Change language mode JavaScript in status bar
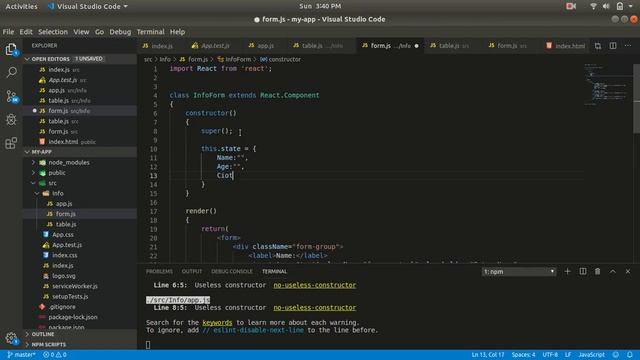 pos(591,355)
